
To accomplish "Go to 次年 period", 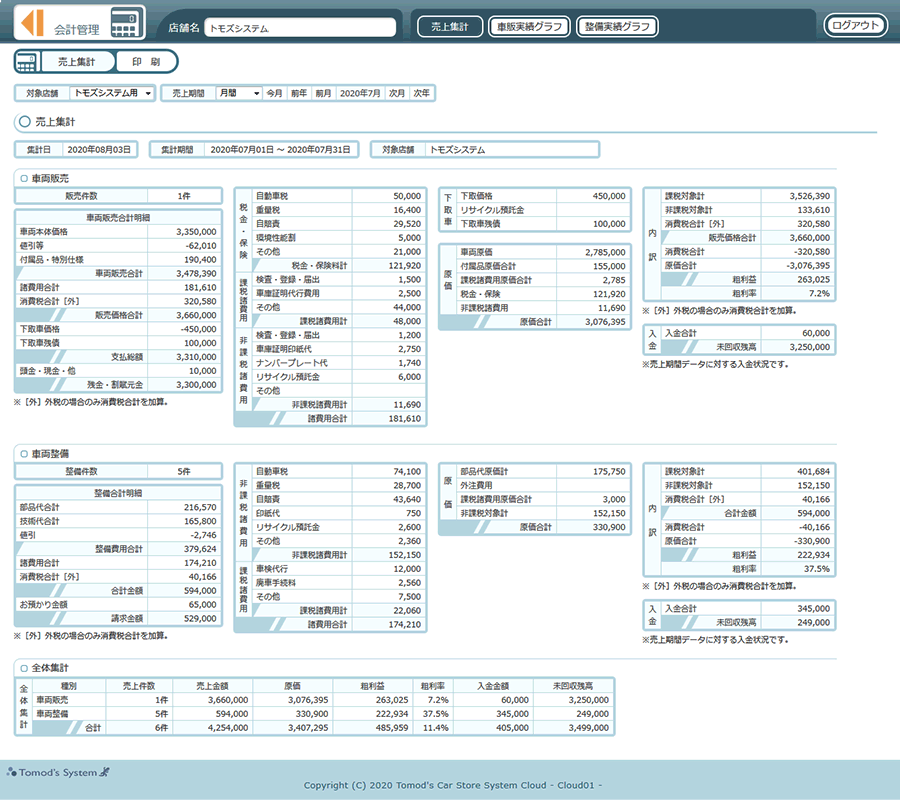I will pos(422,93).
